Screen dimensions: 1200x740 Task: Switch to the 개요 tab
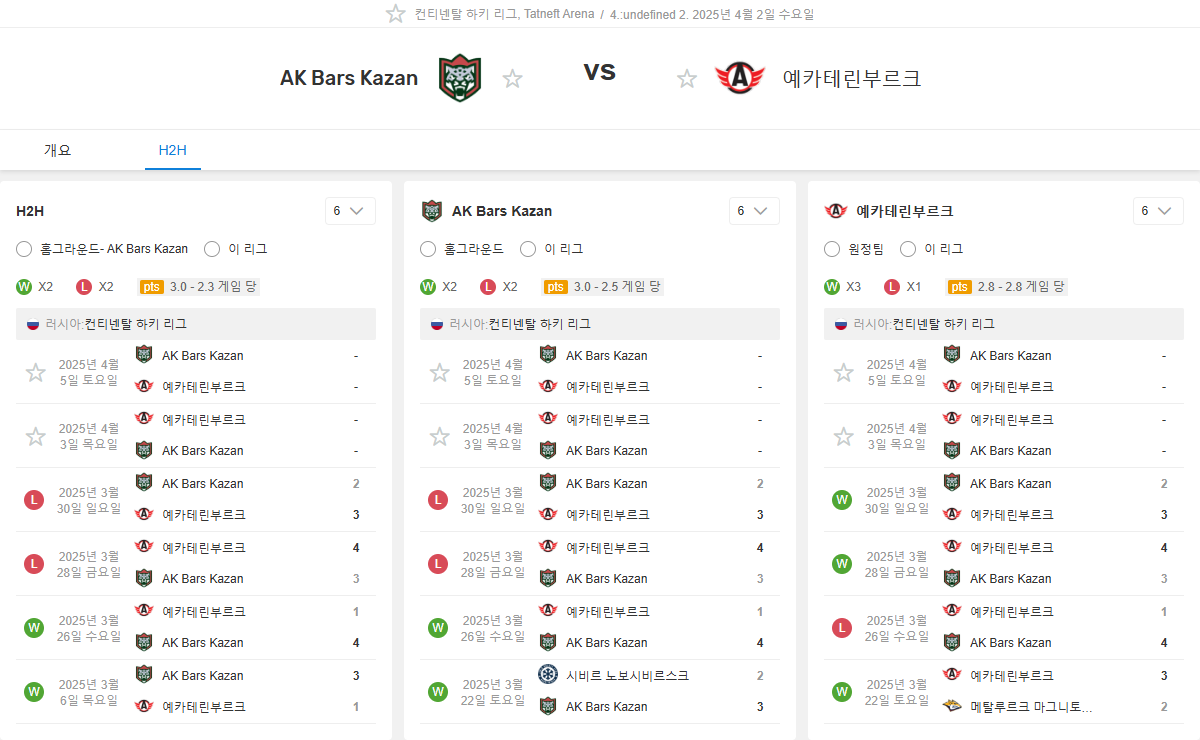(x=58, y=150)
